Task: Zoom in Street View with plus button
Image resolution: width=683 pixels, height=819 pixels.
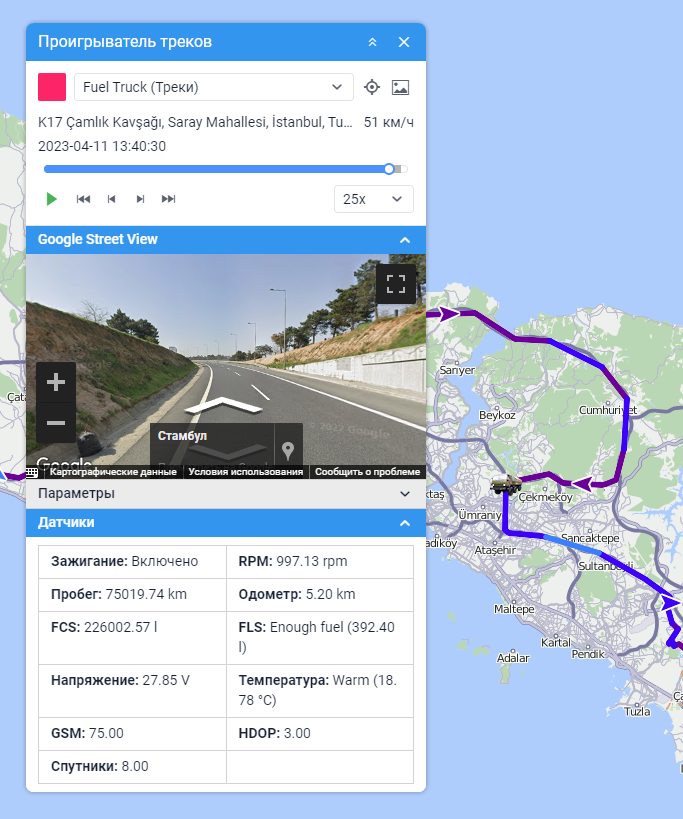Action: (x=56, y=382)
